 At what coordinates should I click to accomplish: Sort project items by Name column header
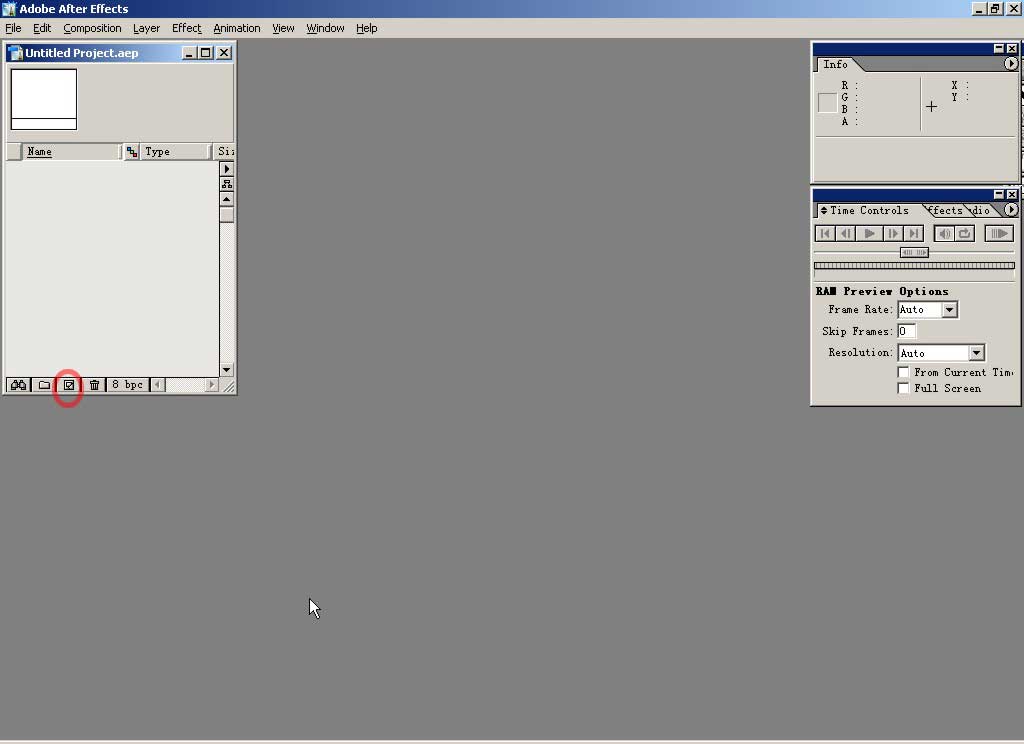(70, 152)
